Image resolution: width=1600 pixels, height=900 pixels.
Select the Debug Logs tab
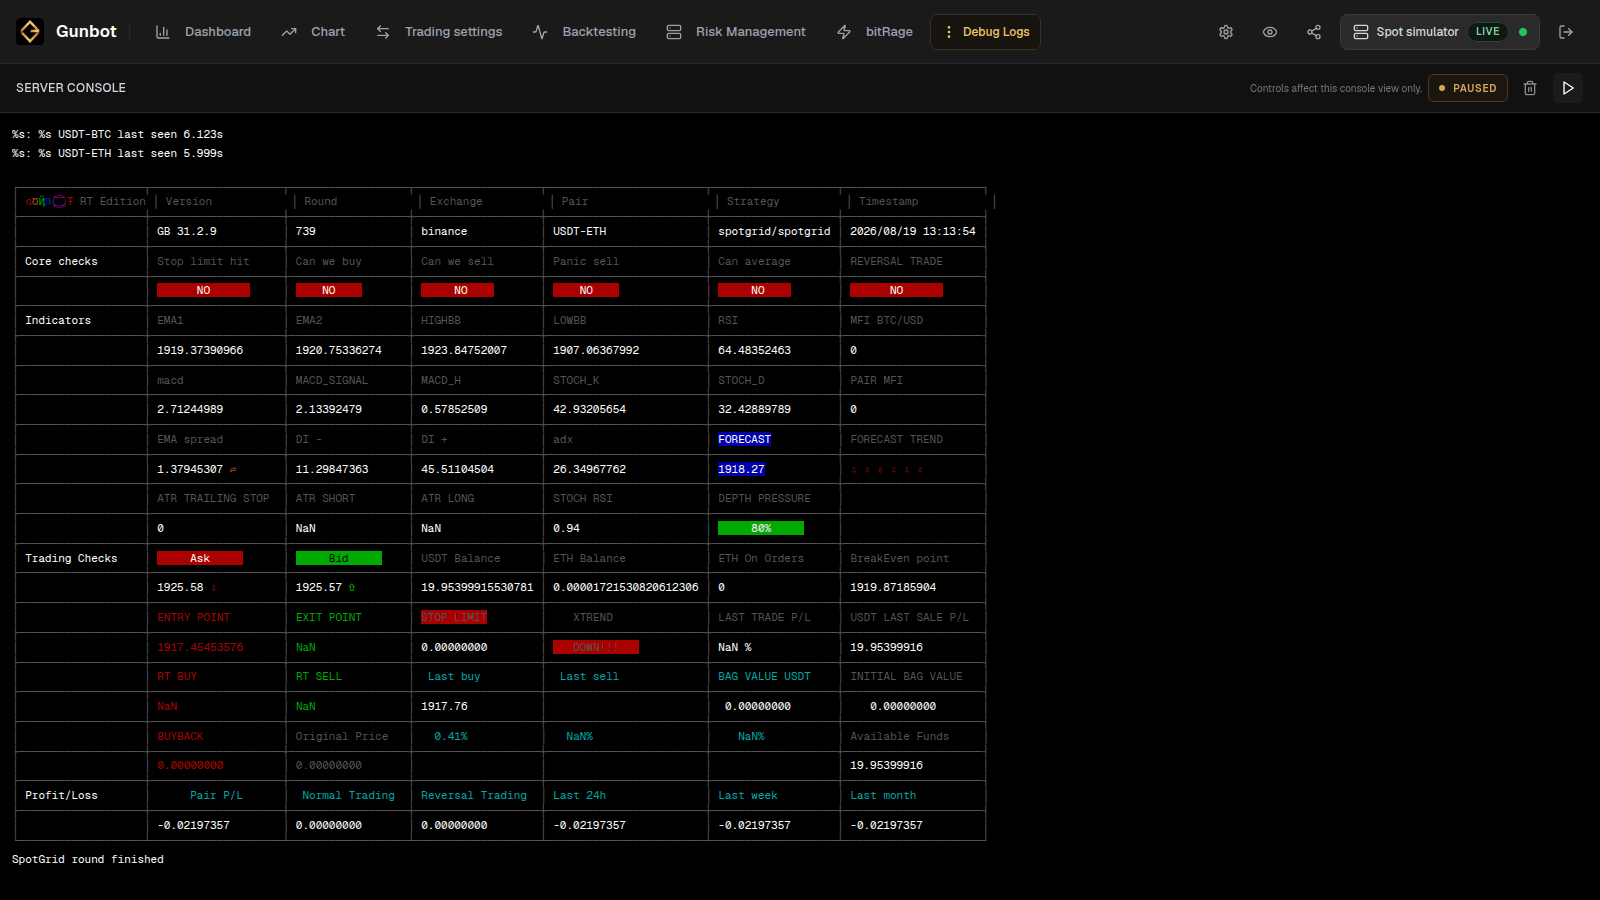(x=985, y=32)
